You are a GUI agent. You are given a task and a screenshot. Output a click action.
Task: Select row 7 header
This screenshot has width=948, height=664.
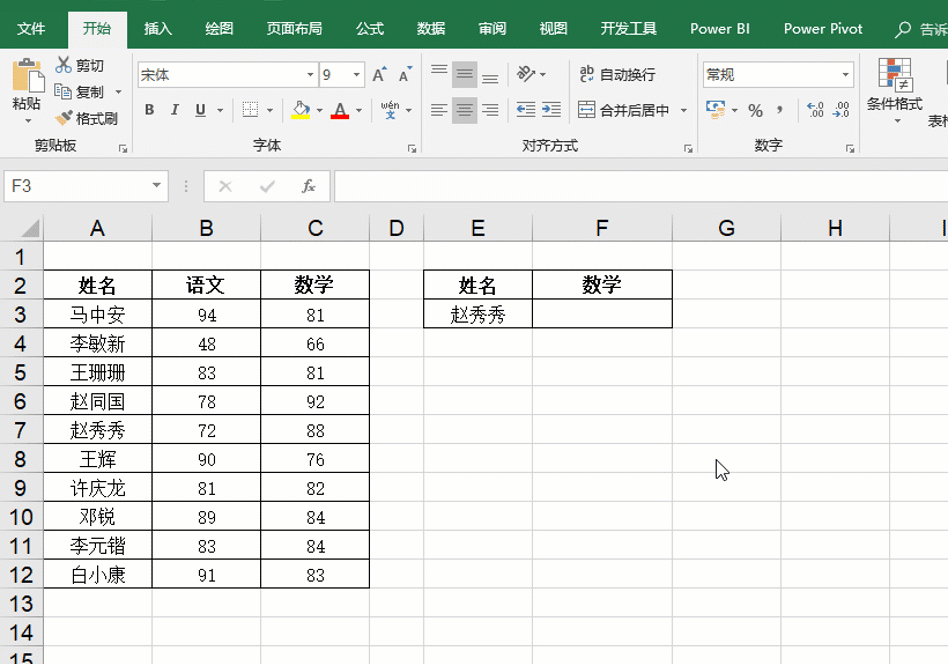[21, 430]
